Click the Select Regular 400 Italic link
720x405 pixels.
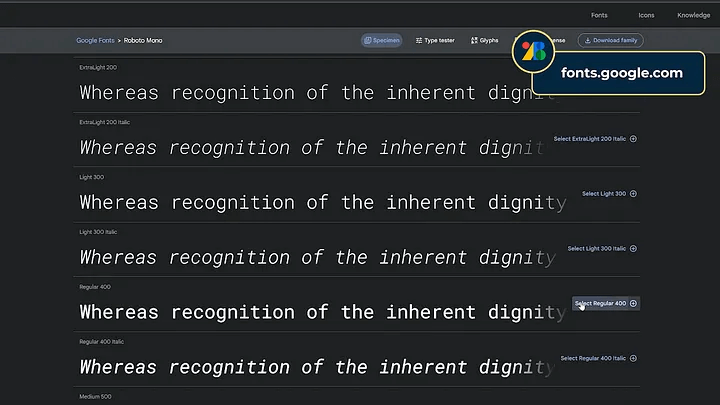click(593, 358)
